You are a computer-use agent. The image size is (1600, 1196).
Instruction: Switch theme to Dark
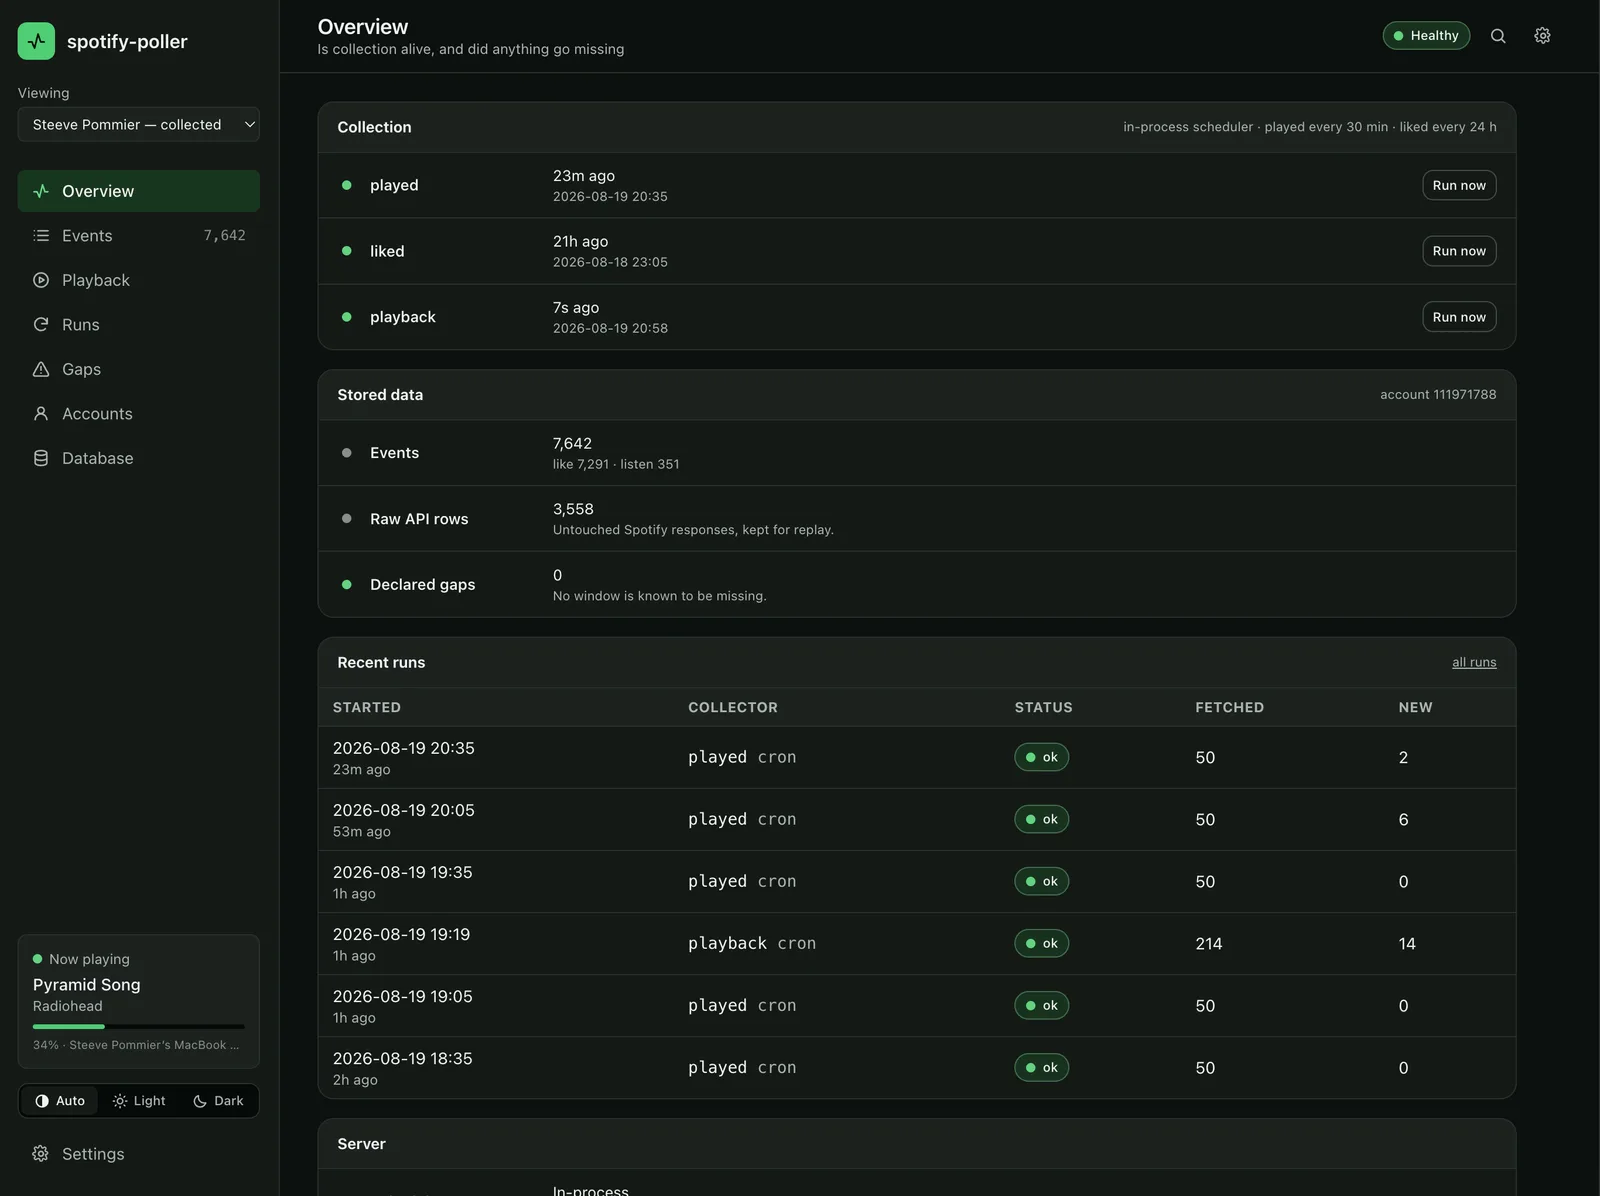[x=218, y=1101]
